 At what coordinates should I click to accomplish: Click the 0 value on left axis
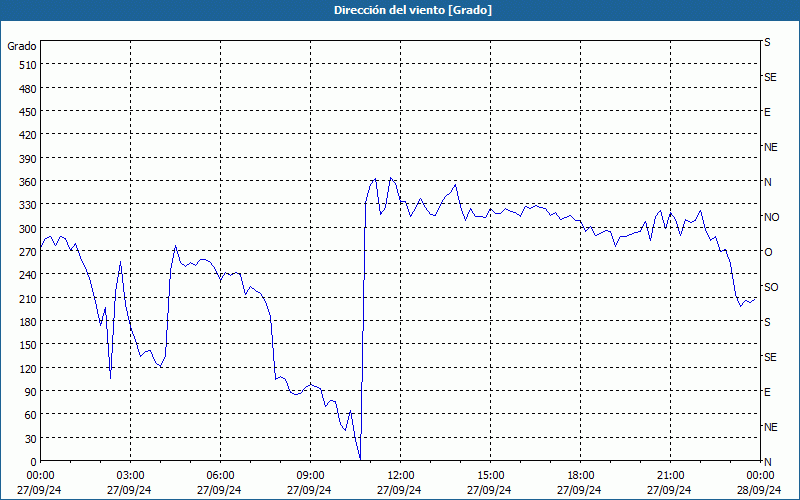click(x=34, y=462)
